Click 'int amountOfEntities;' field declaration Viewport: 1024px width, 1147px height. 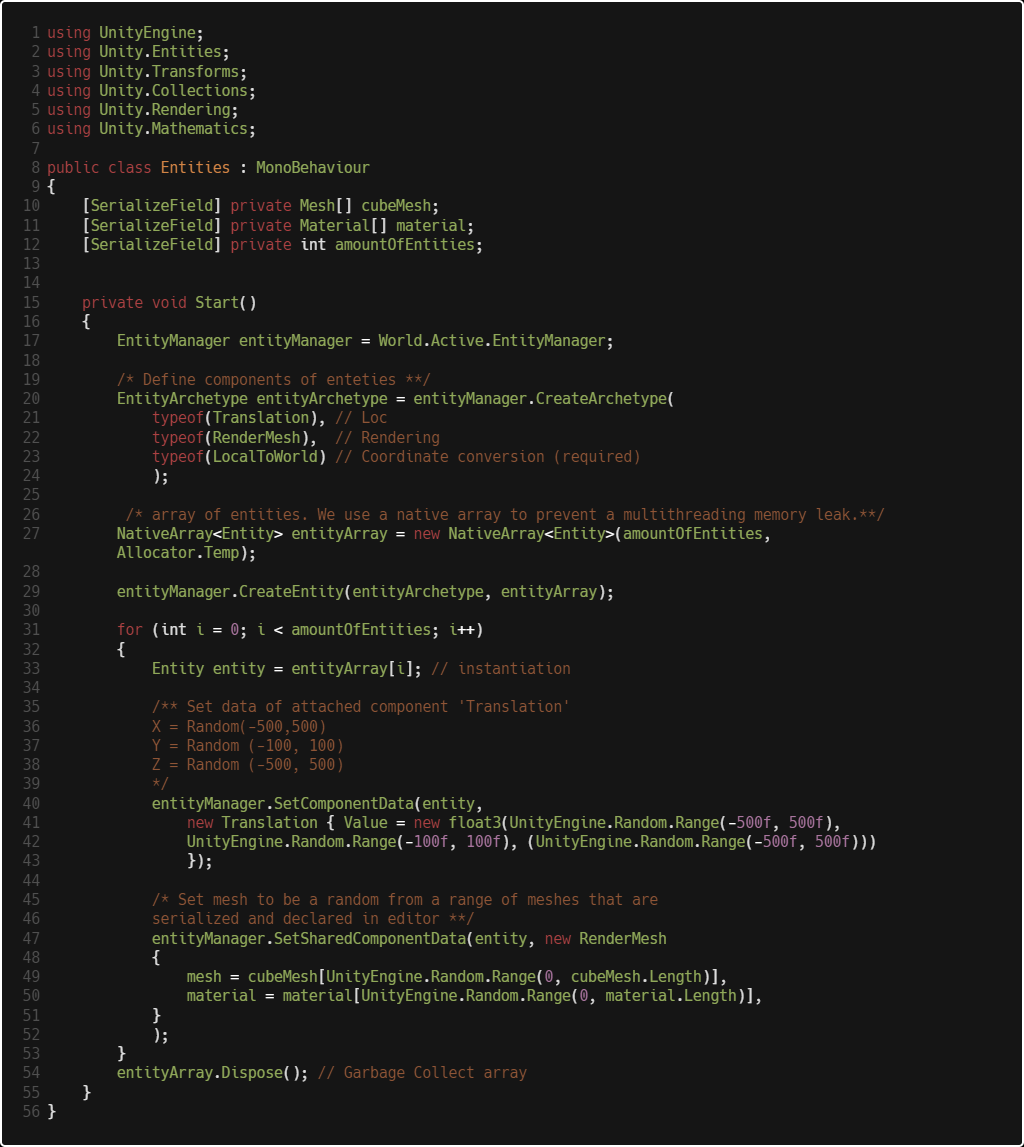tap(391, 244)
